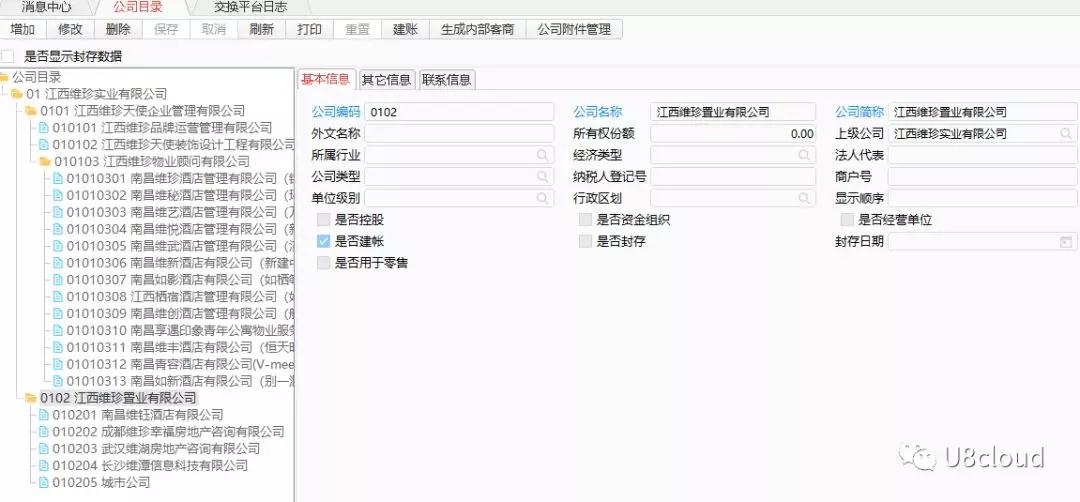Click 建账 toolbar button
Screen dimensions: 1080x502
tap(405, 29)
